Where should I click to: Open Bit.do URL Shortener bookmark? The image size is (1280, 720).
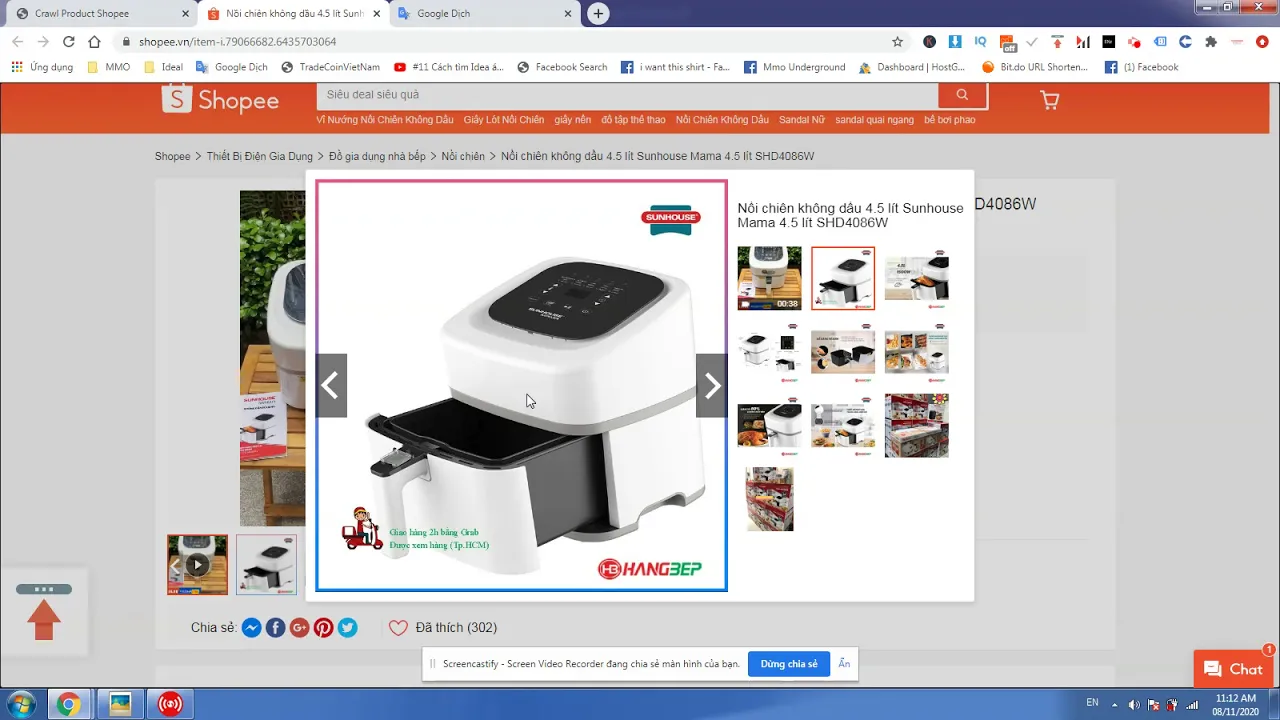pos(1034,67)
